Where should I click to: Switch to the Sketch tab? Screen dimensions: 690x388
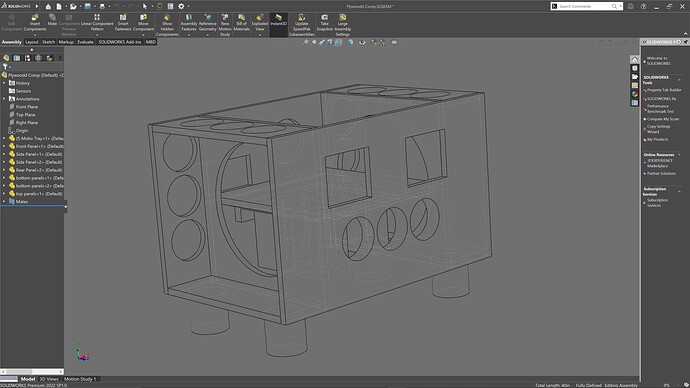click(48, 42)
